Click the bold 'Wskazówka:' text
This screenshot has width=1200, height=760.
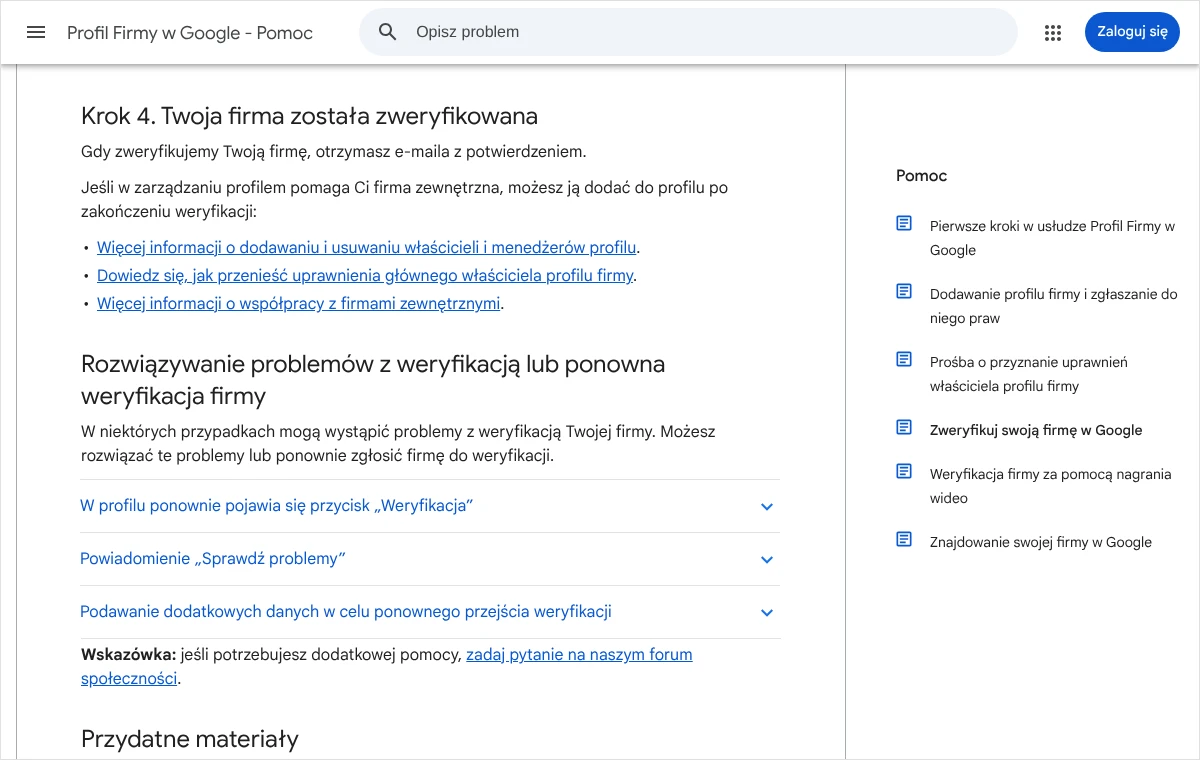coord(128,655)
